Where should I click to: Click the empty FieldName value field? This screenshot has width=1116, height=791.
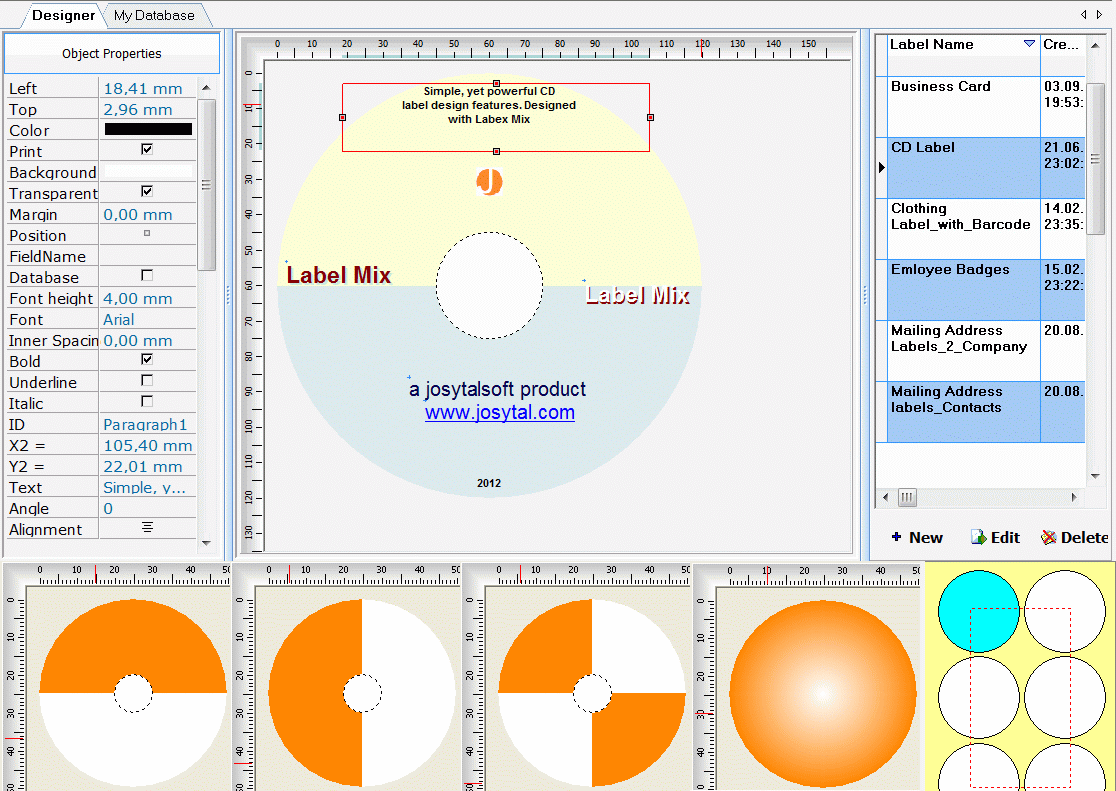tap(147, 256)
